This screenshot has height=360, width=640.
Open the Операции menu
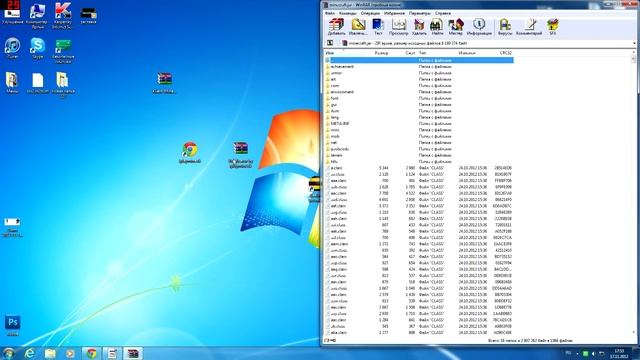[370, 13]
